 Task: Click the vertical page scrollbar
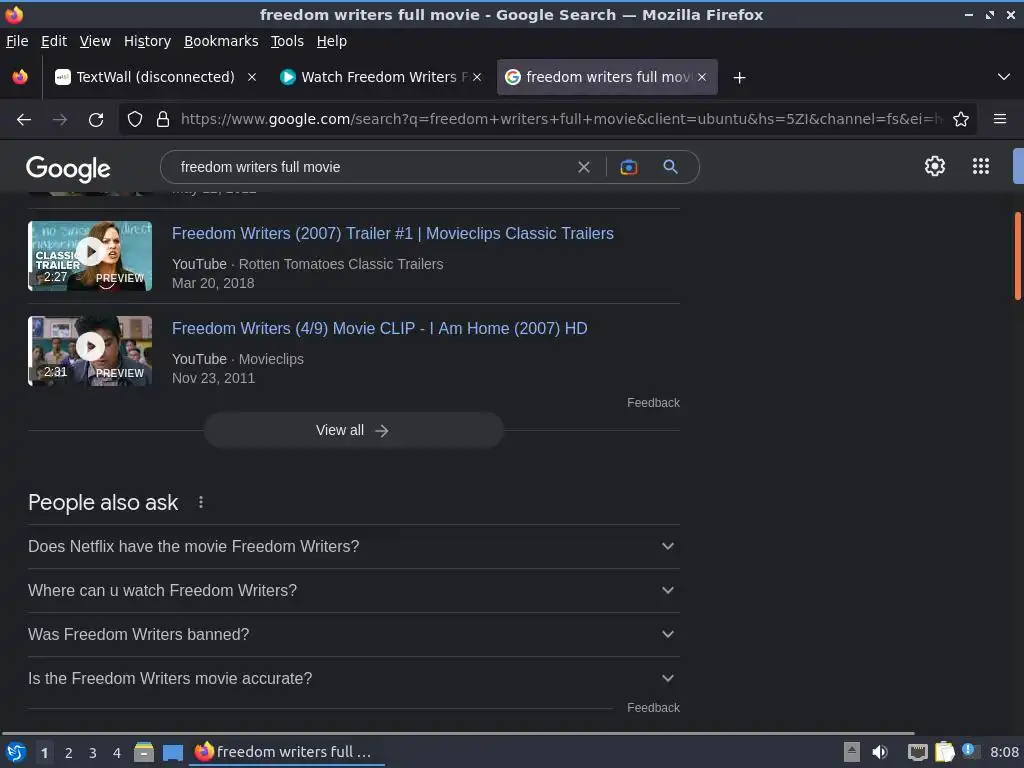click(x=1017, y=256)
